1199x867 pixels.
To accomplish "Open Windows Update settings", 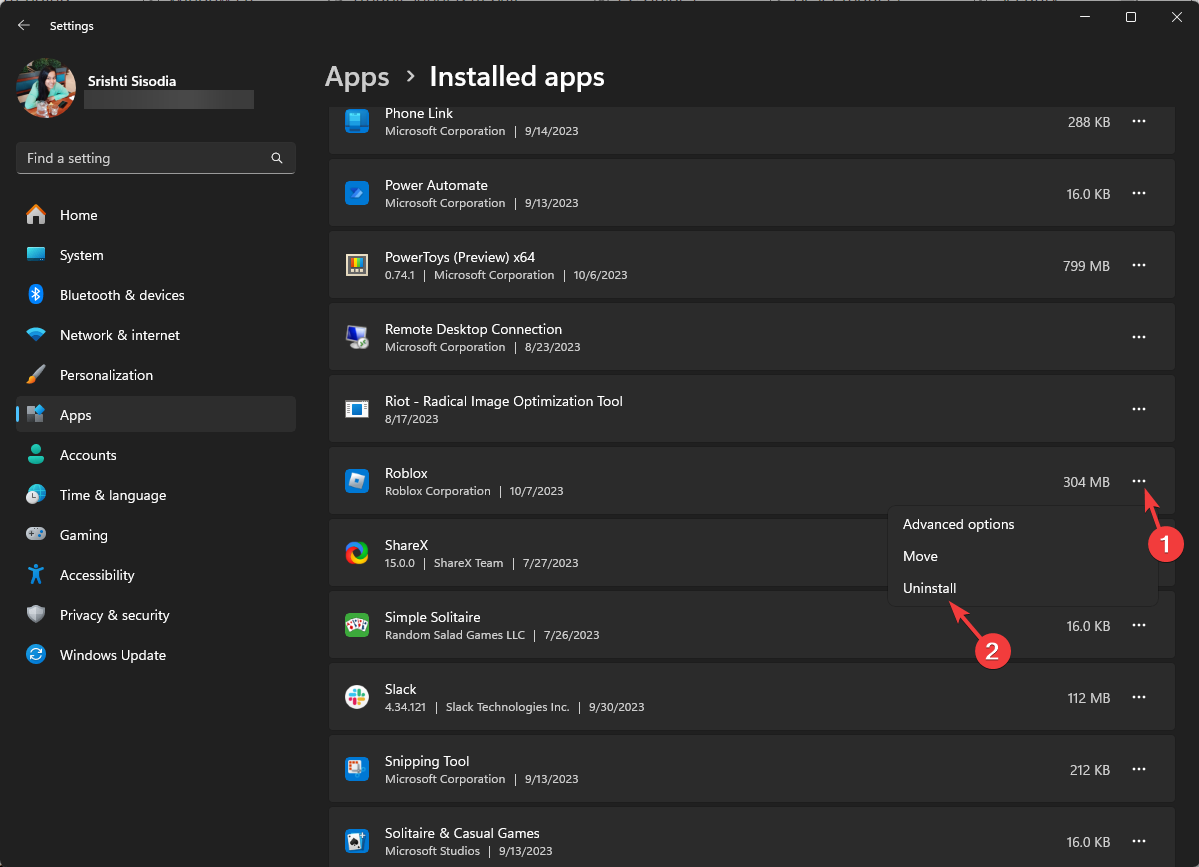I will [x=113, y=654].
